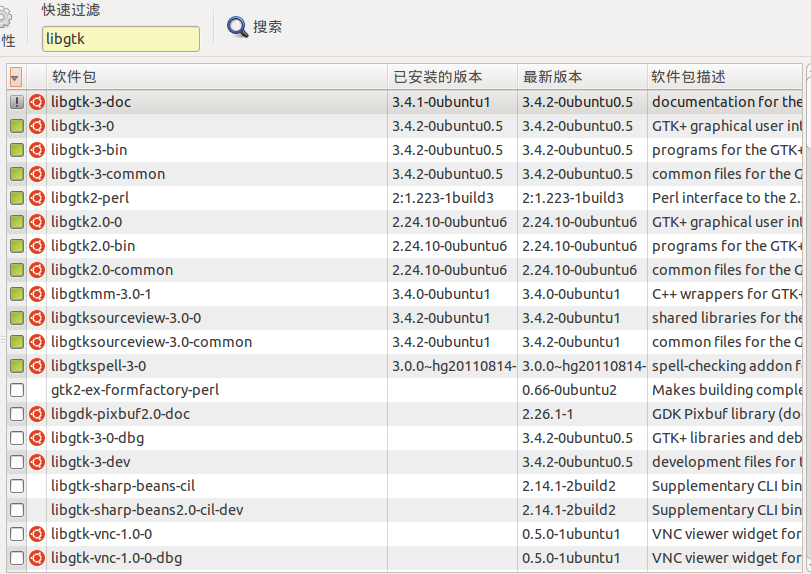Click the Ubuntu icon beside libgtkmm-3.0-1
This screenshot has height=574, width=811.
tap(37, 294)
